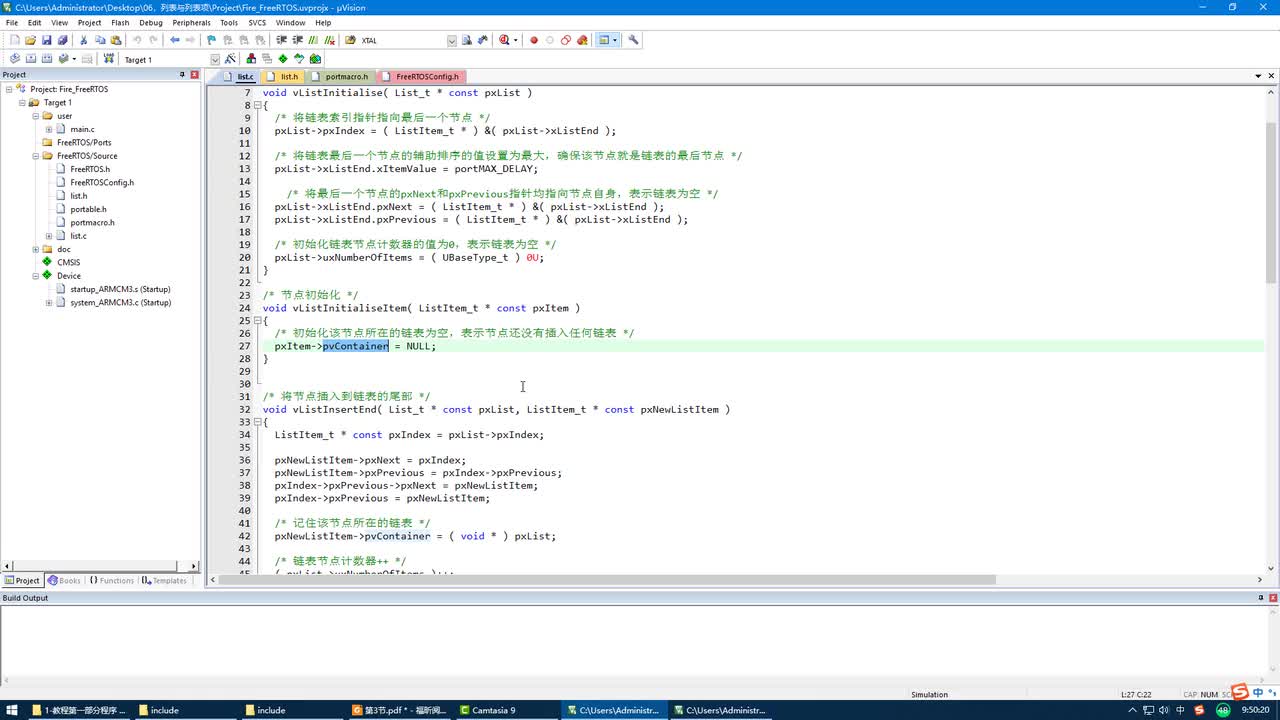This screenshot has height=720, width=1280.
Task: Toggle the window layout button in the toolbar
Action: tap(604, 40)
